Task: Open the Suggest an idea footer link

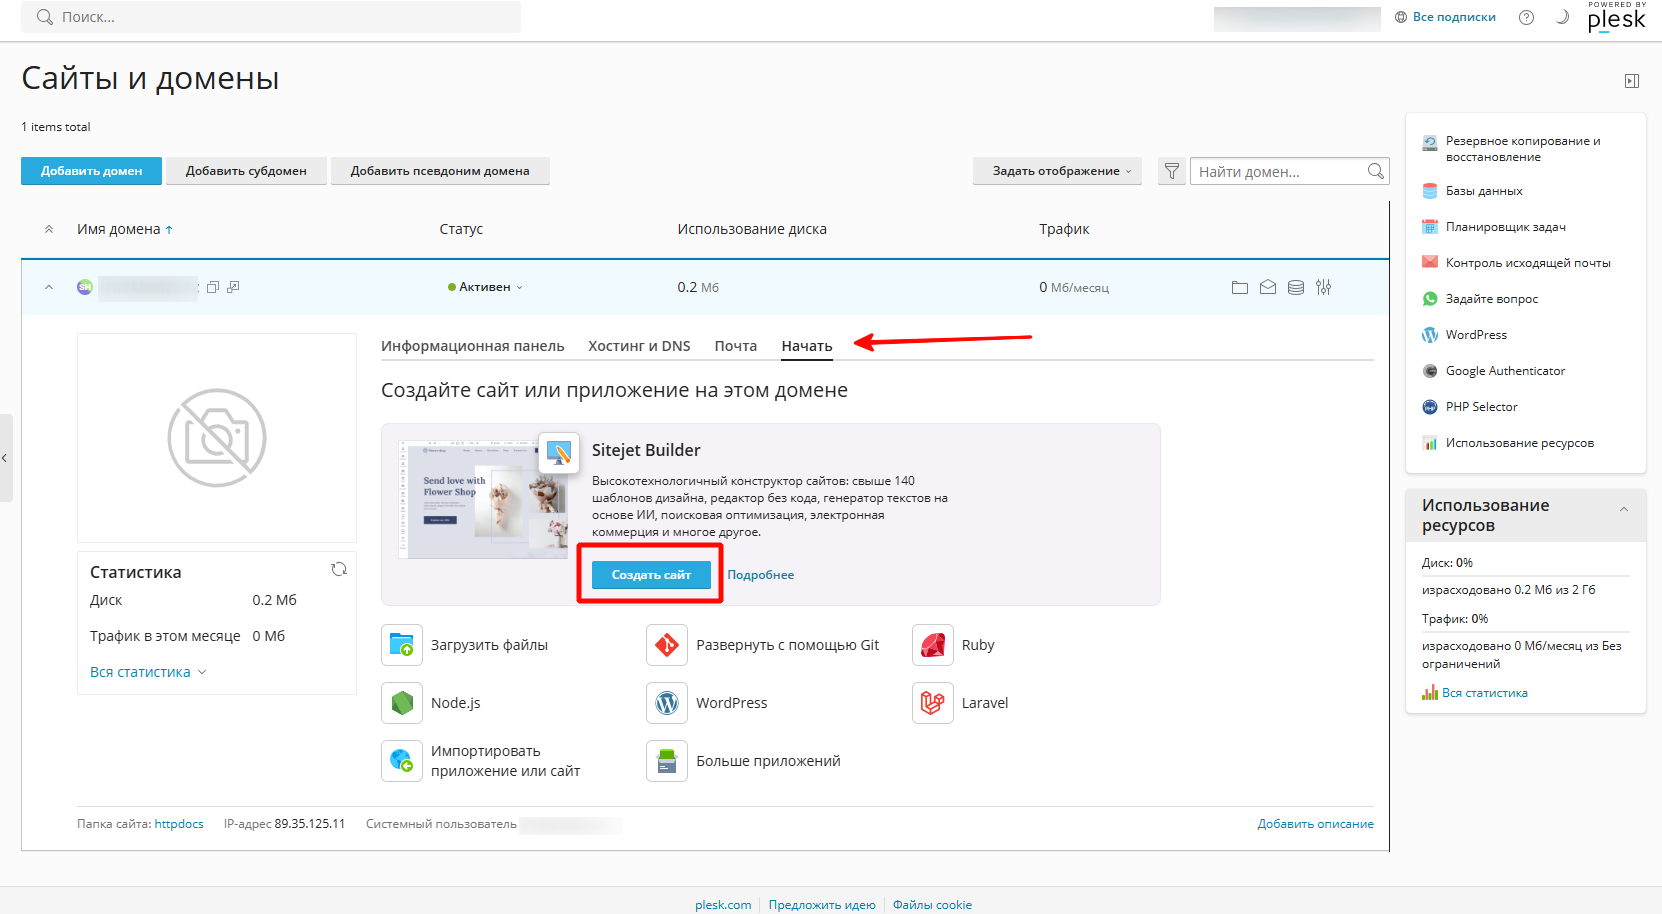Action: coord(822,905)
